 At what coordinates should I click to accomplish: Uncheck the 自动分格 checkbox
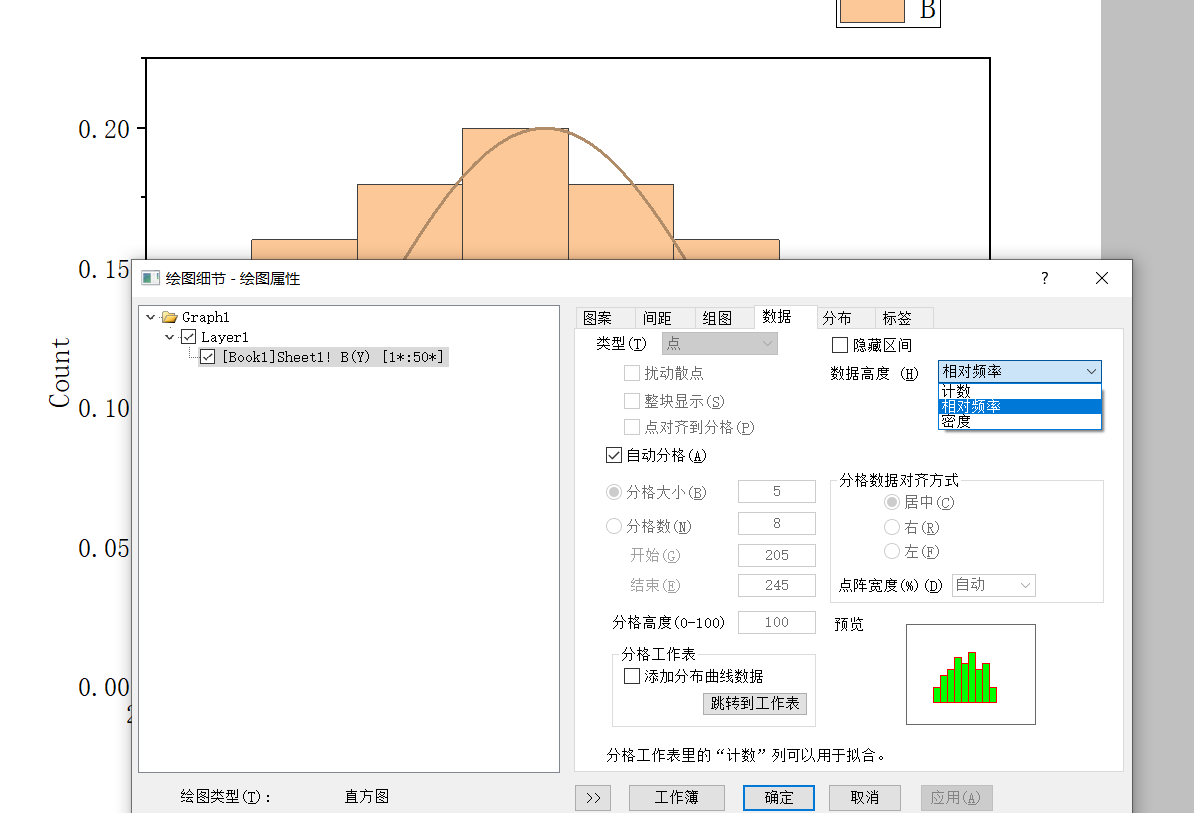(x=614, y=455)
